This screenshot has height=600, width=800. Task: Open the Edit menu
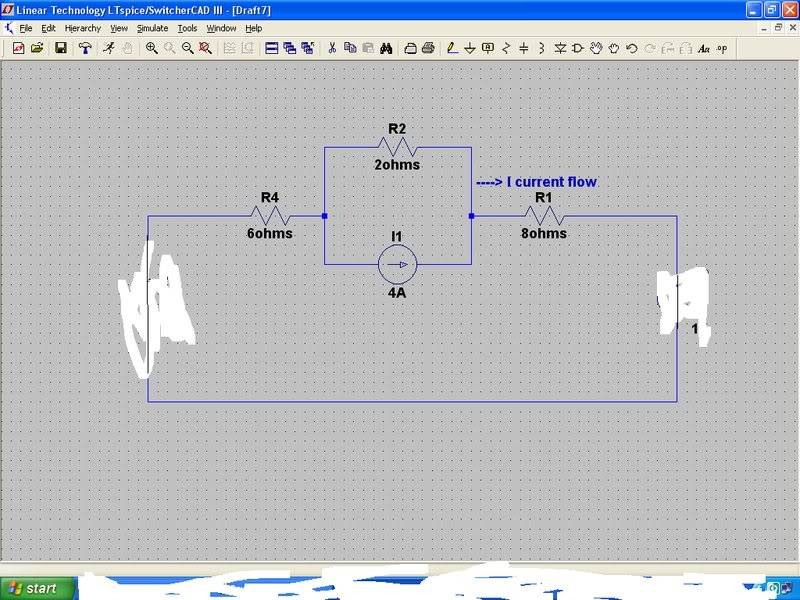[x=48, y=29]
